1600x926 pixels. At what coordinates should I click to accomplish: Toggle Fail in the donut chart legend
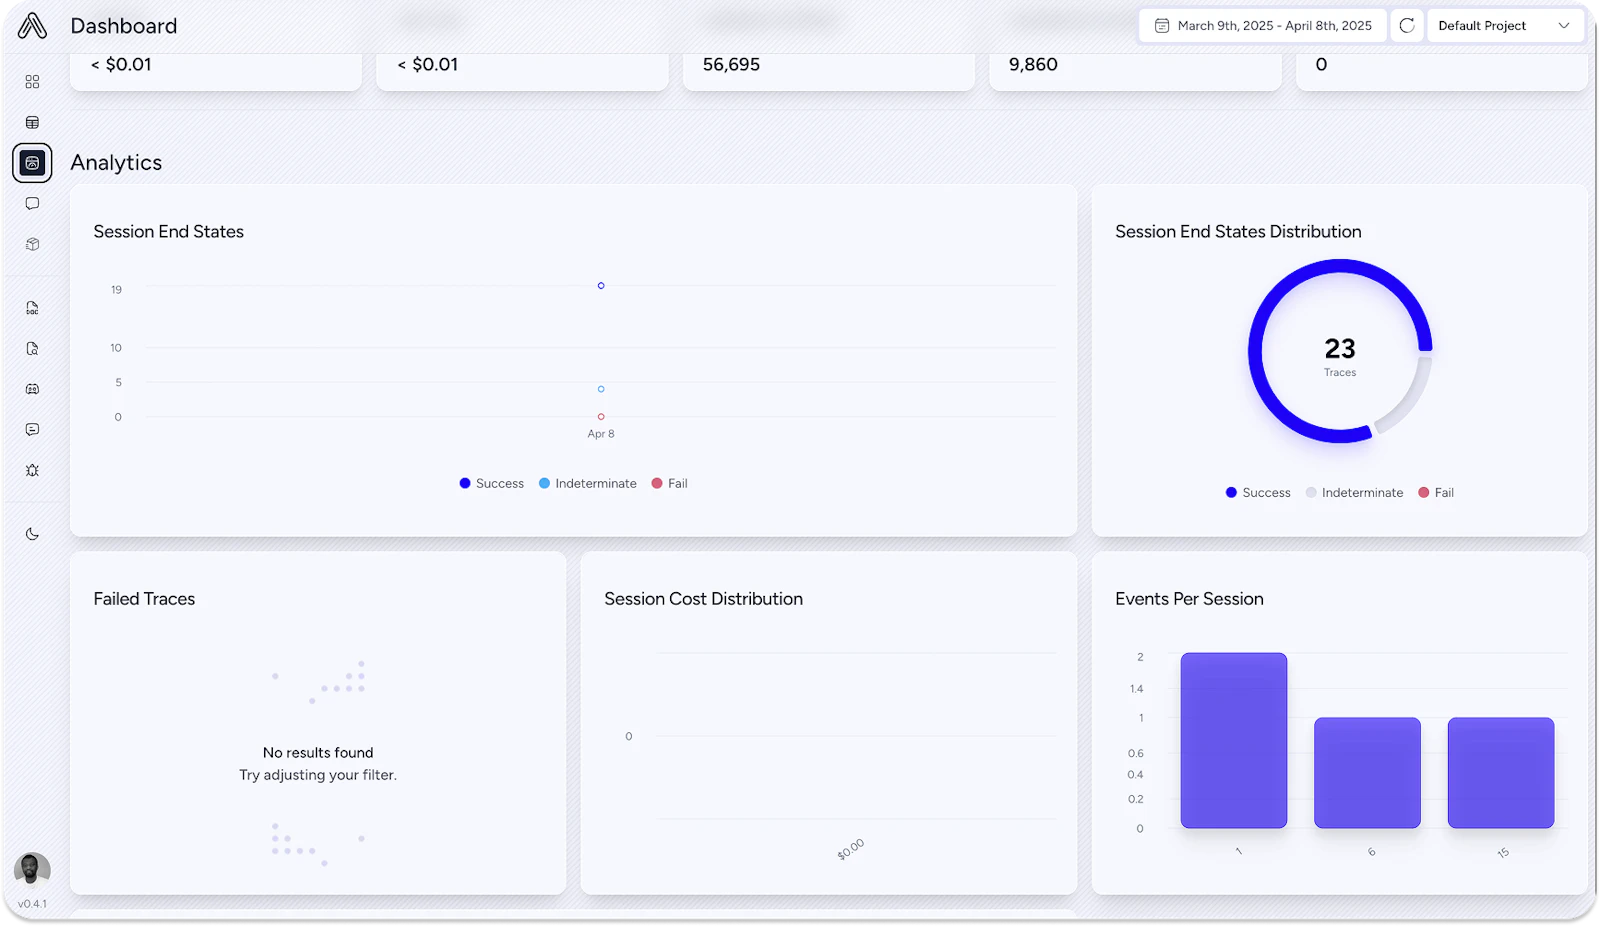(x=1436, y=493)
